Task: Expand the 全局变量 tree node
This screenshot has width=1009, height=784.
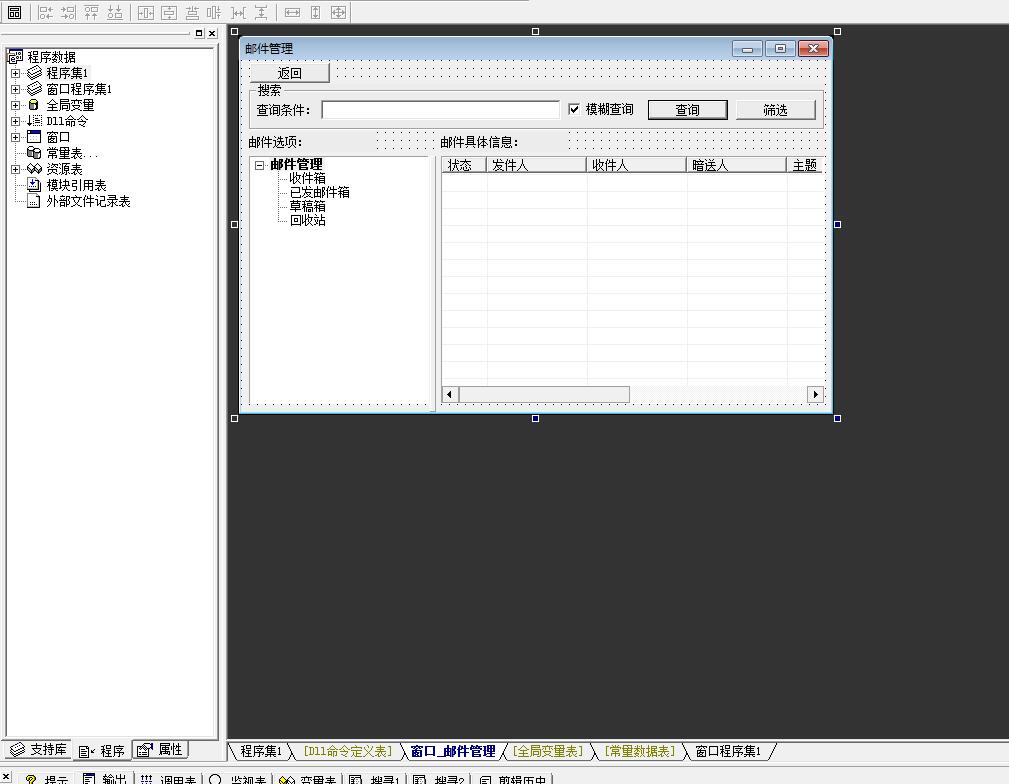Action: click(x=15, y=105)
